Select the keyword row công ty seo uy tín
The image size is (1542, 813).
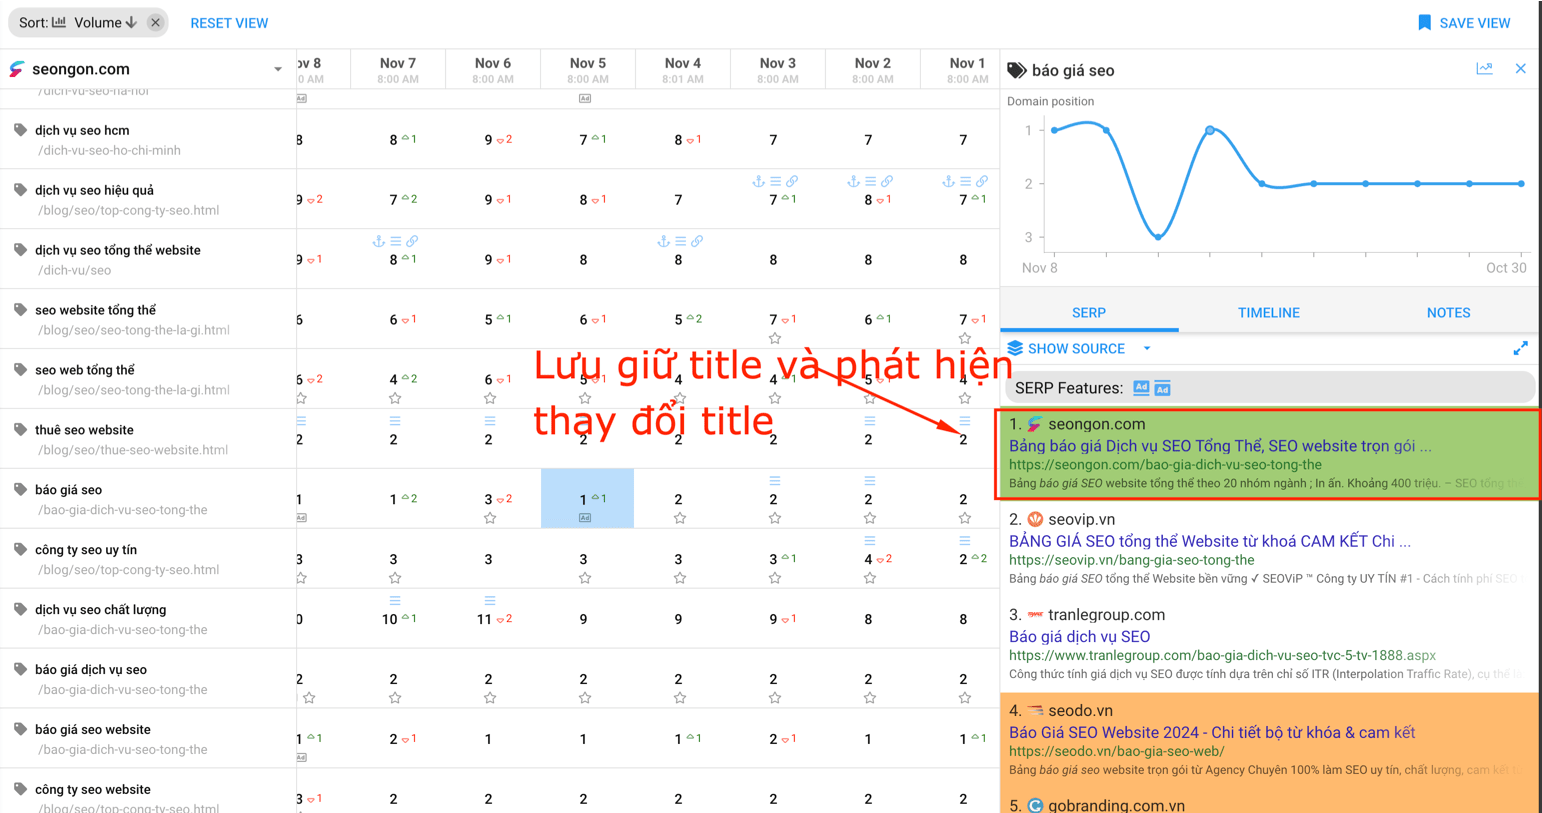point(148,559)
